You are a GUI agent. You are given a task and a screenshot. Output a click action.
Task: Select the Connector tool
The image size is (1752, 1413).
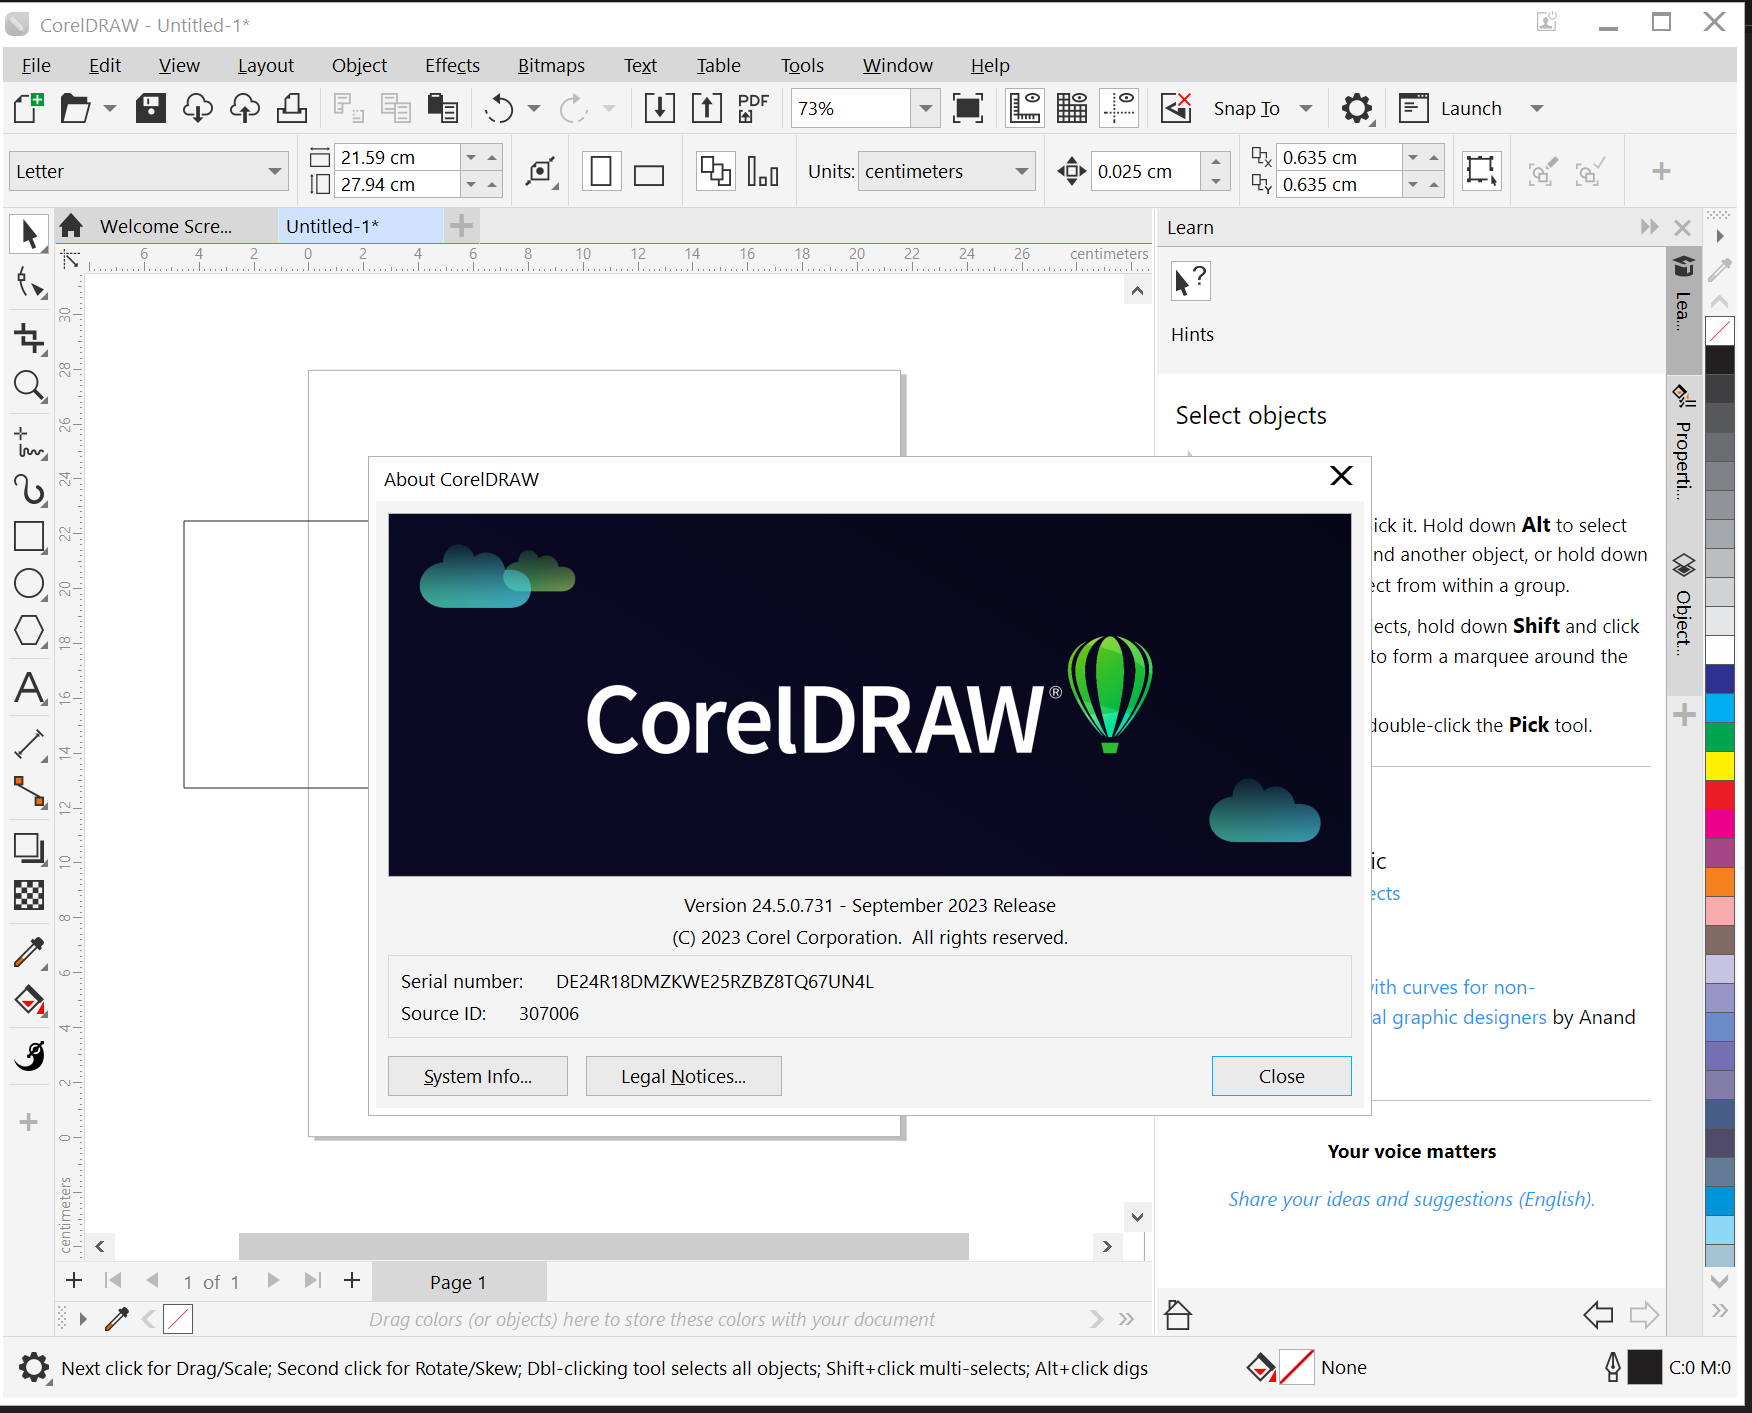click(x=29, y=793)
